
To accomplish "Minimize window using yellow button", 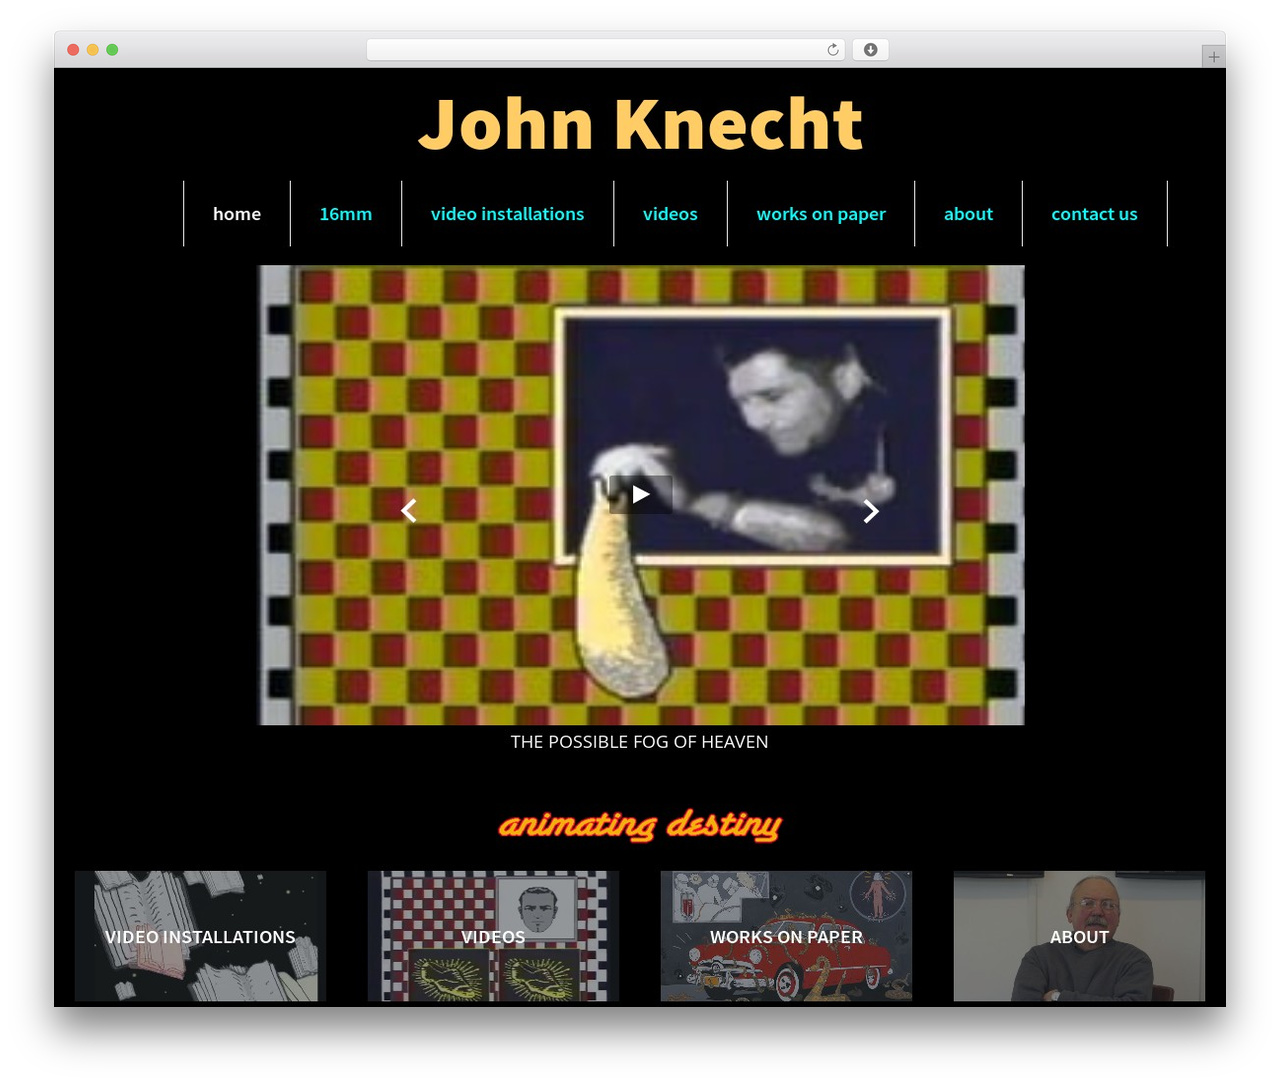I will coord(92,50).
